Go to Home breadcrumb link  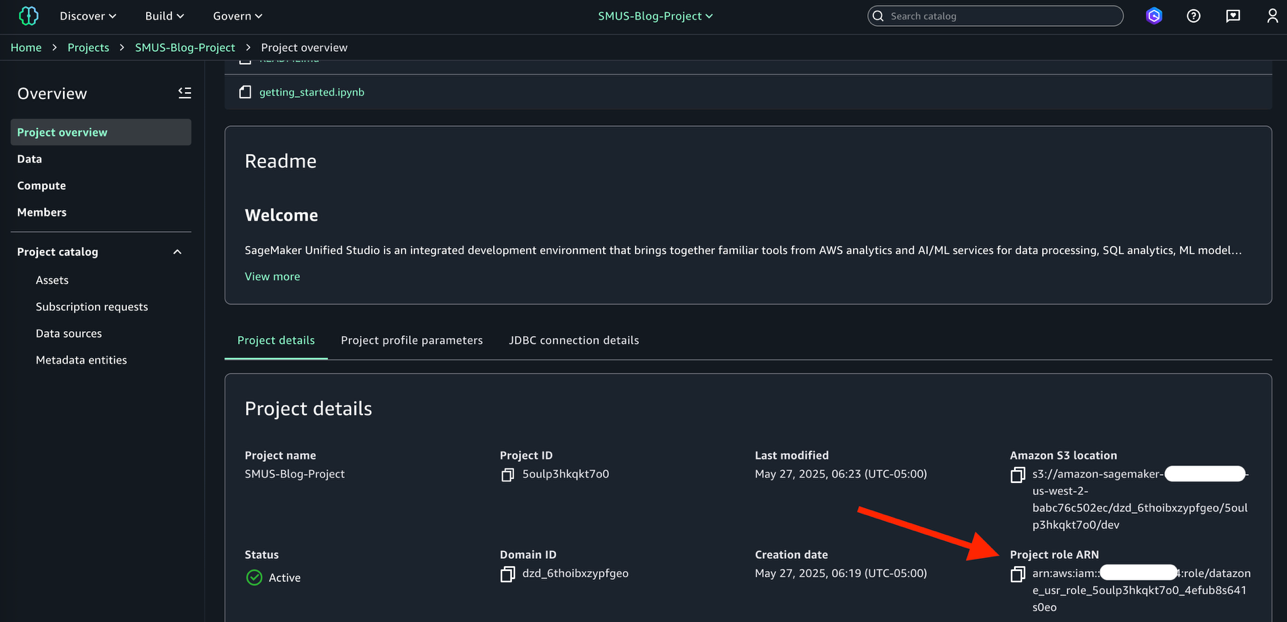point(26,47)
